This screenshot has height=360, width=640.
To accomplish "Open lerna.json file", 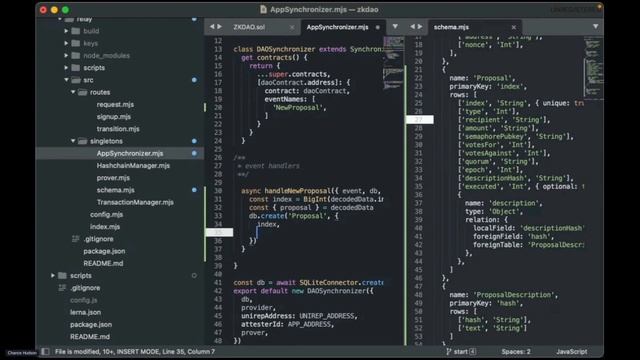I will tap(85, 312).
